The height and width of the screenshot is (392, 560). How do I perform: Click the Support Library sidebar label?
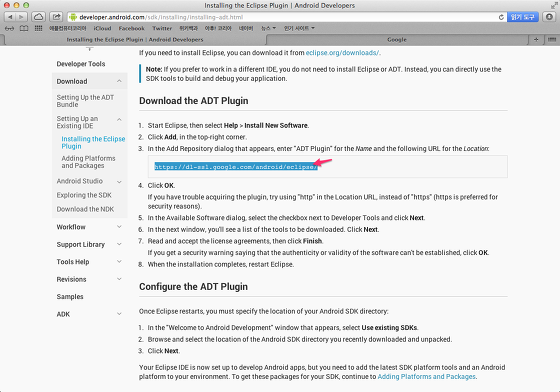[x=80, y=245]
